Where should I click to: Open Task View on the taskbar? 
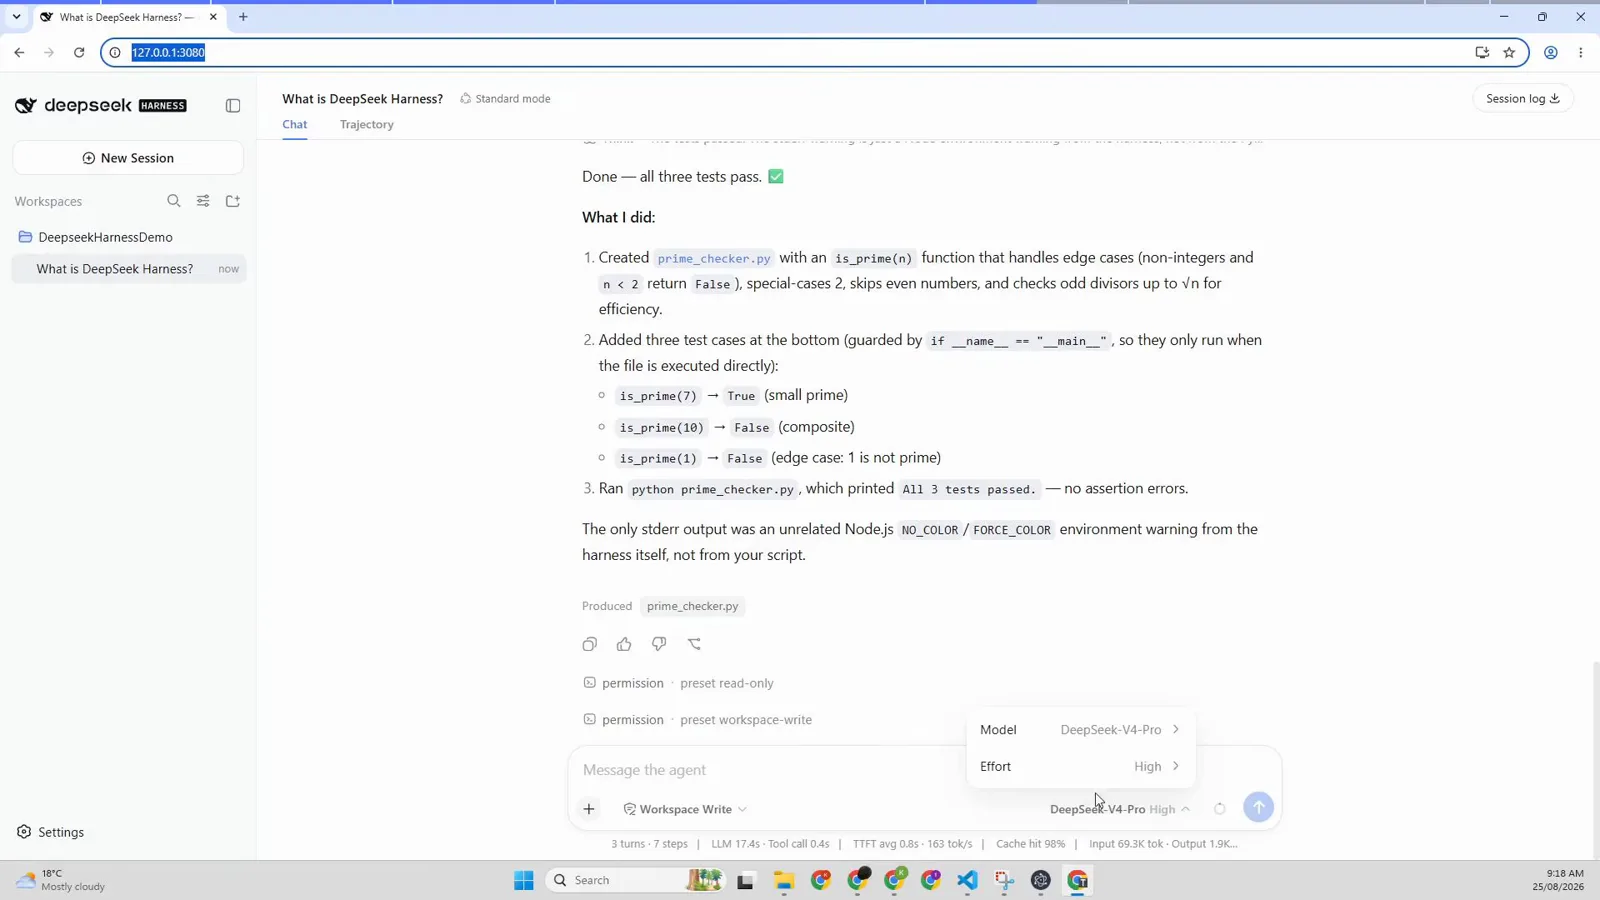[x=745, y=880]
